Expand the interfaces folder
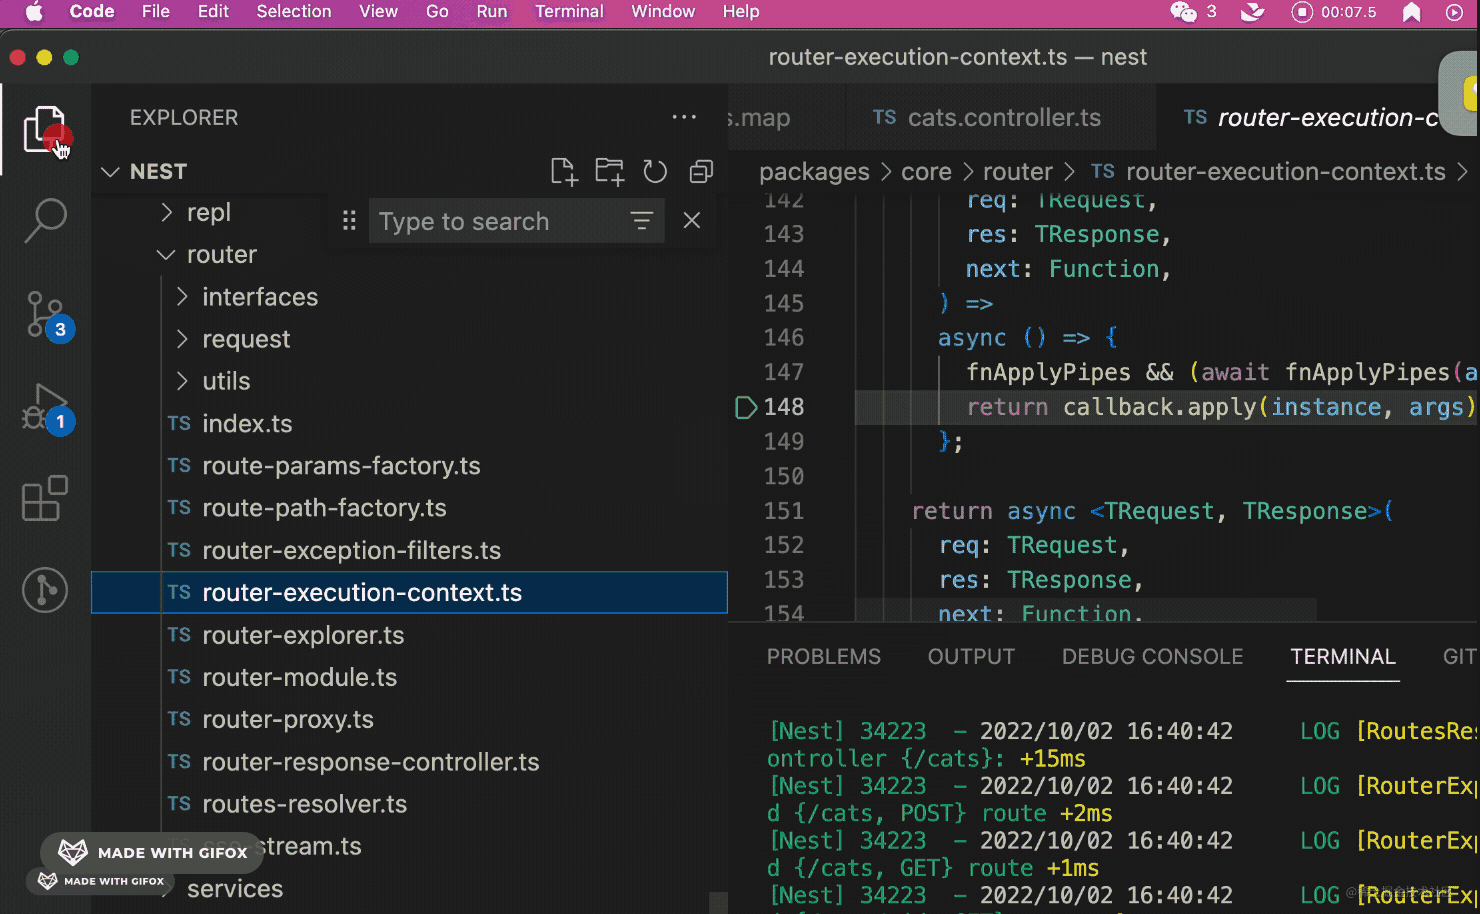 click(182, 297)
